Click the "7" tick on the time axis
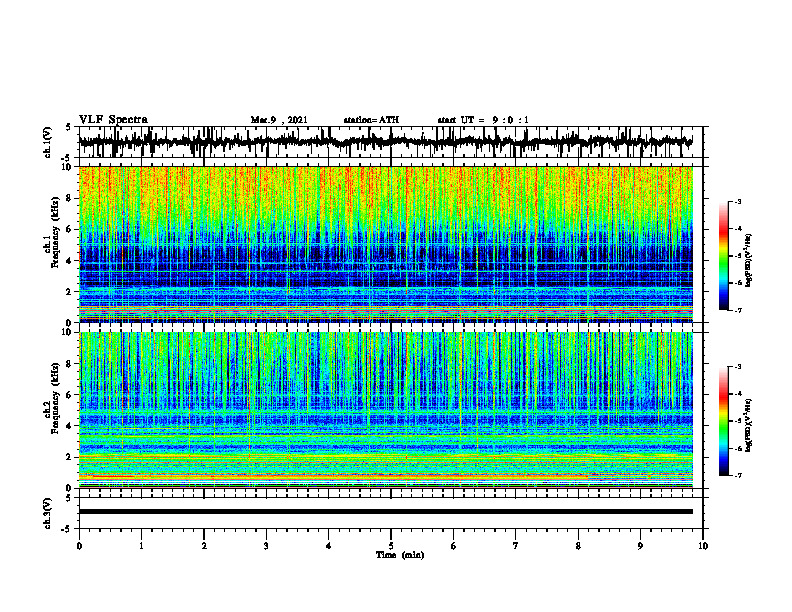The height and width of the screenshot is (612, 792). click(x=516, y=546)
